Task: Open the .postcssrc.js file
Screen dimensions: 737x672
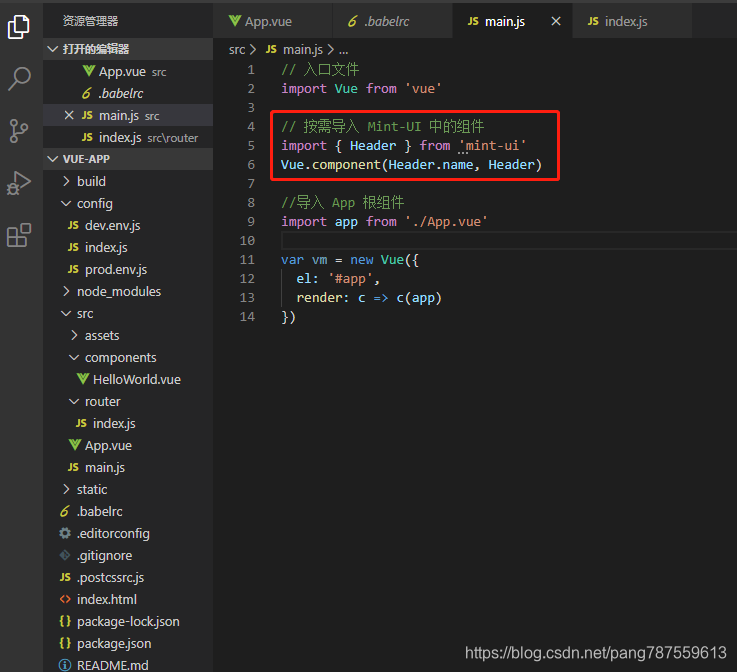Action: point(128,577)
